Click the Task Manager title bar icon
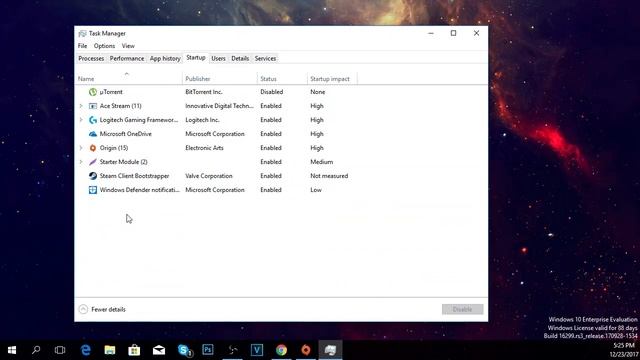640x360 pixels. 82,33
